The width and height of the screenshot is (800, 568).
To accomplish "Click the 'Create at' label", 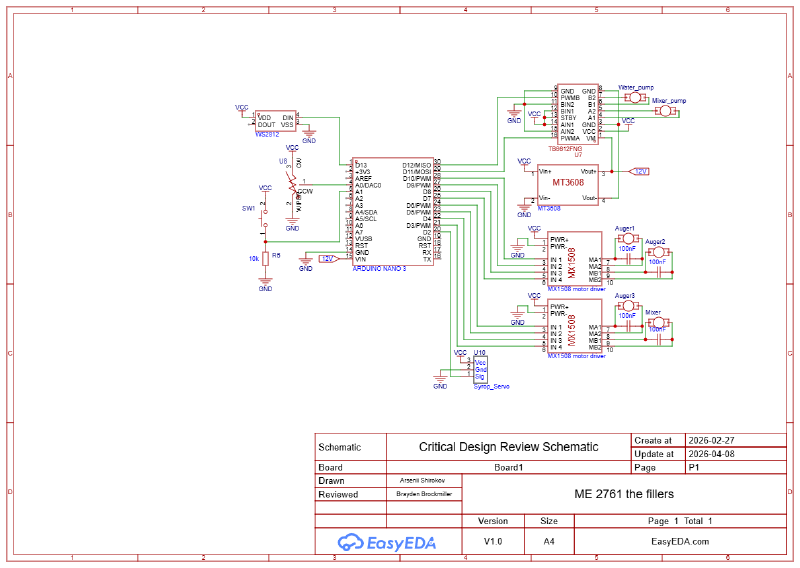I will pos(653,440).
